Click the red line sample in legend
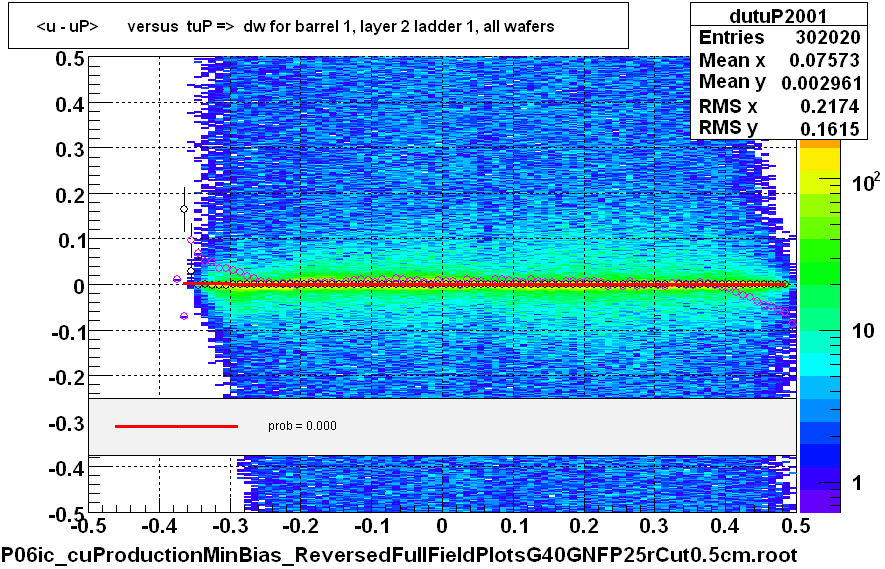 coord(176,426)
